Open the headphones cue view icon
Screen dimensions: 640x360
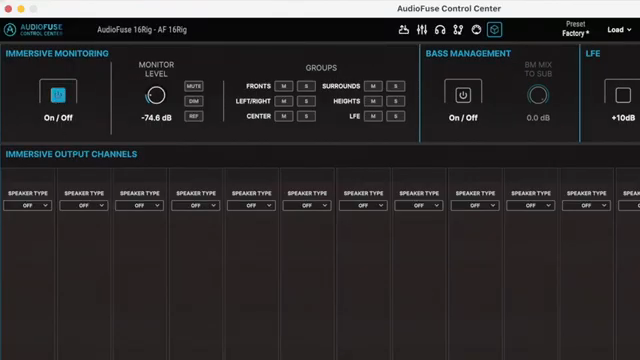point(440,30)
